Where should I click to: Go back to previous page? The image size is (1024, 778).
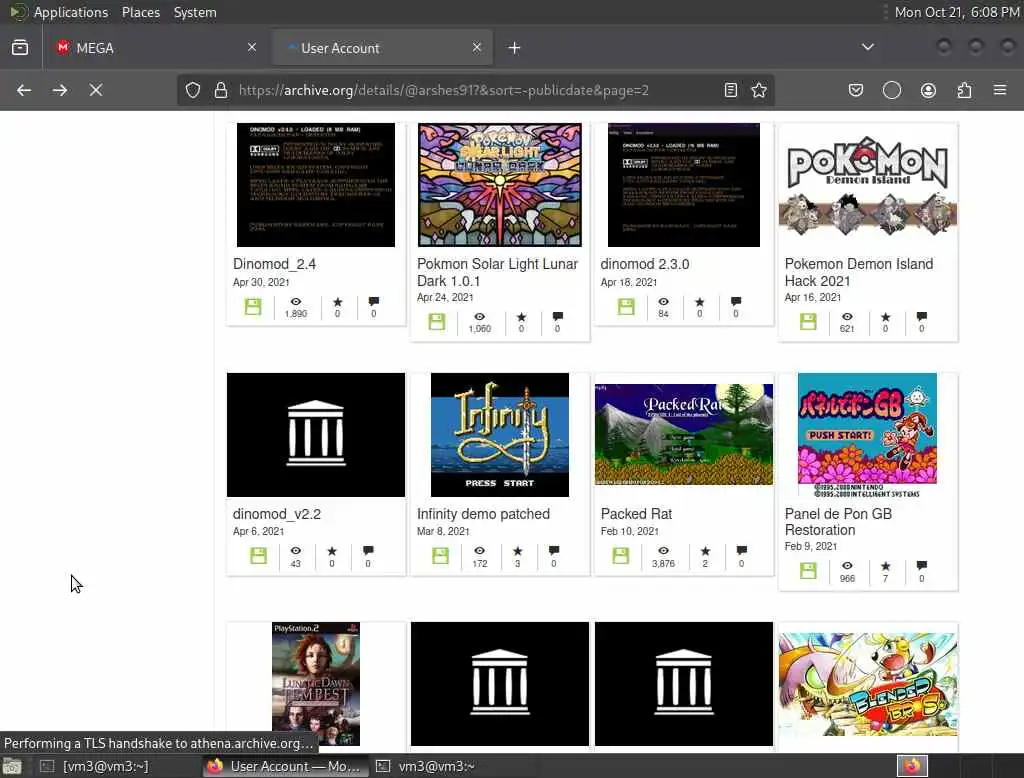click(24, 90)
